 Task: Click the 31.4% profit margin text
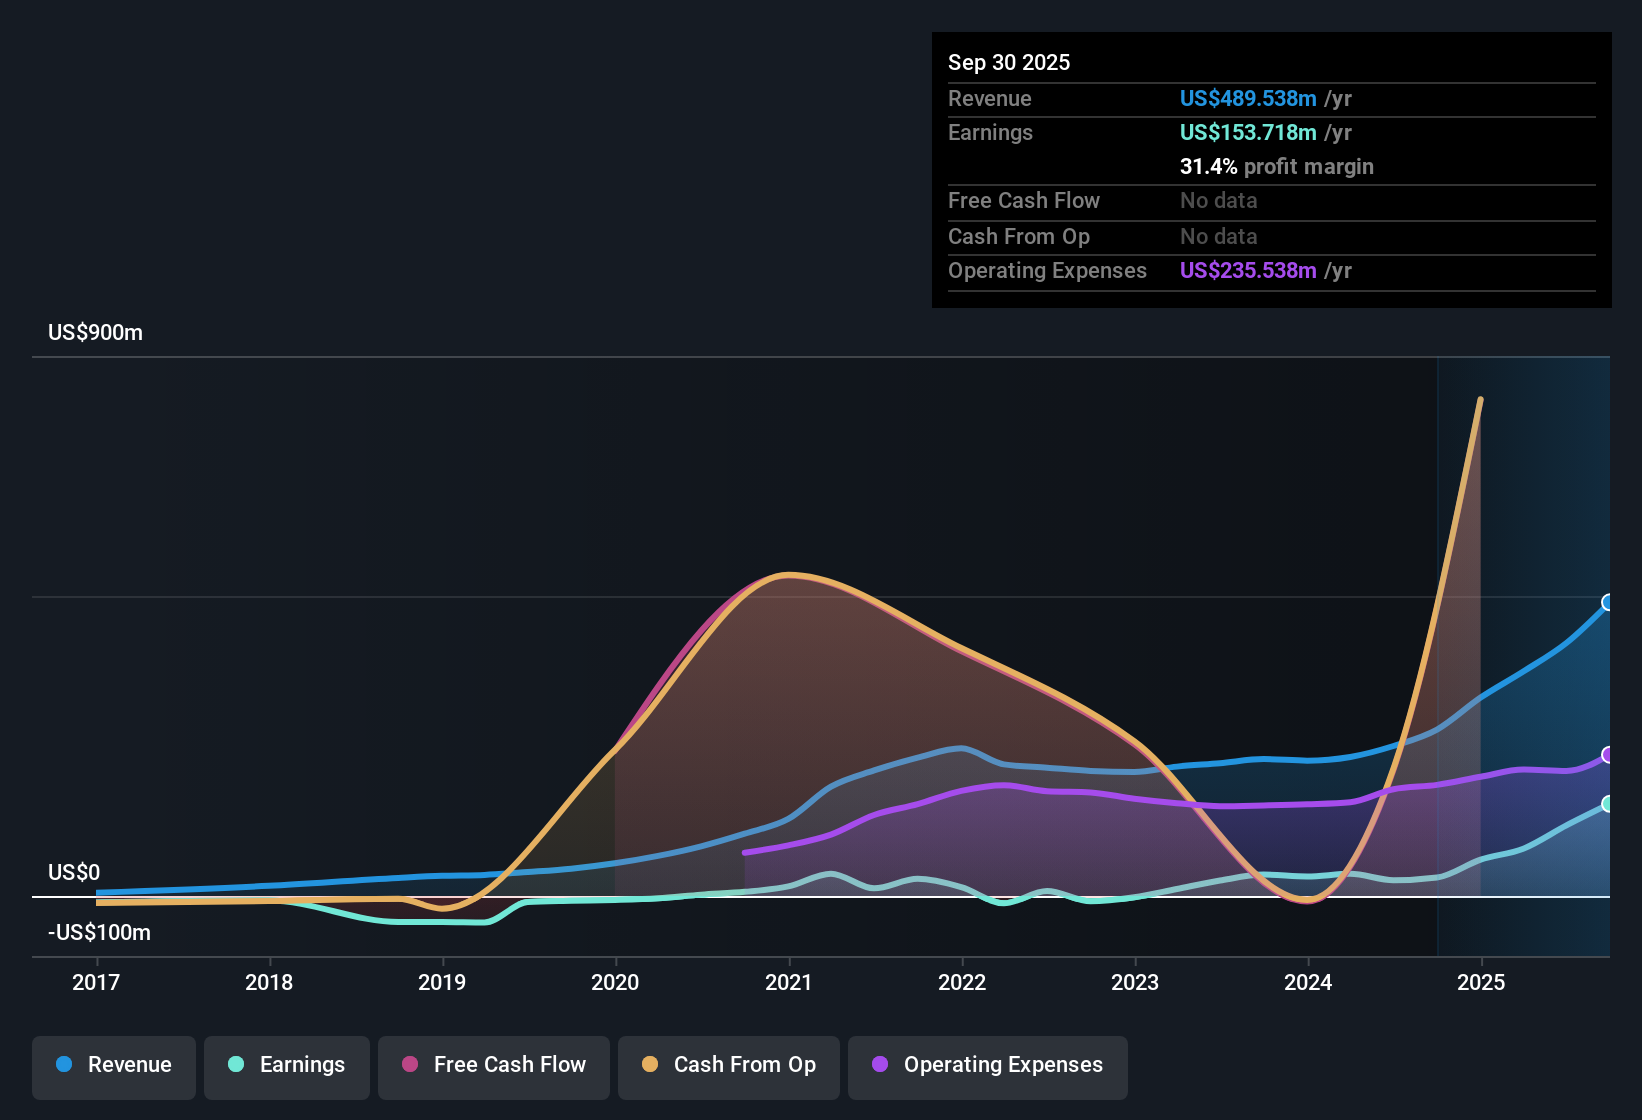pos(1277,166)
